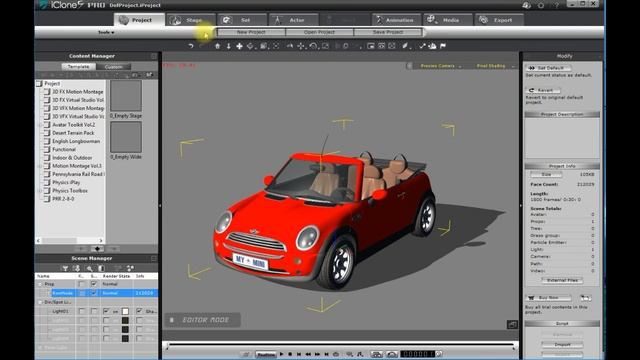Screen dimensions: 640x360
Task: Toggle the Prop row show checkbox
Action: pyautogui.click(x=94, y=284)
